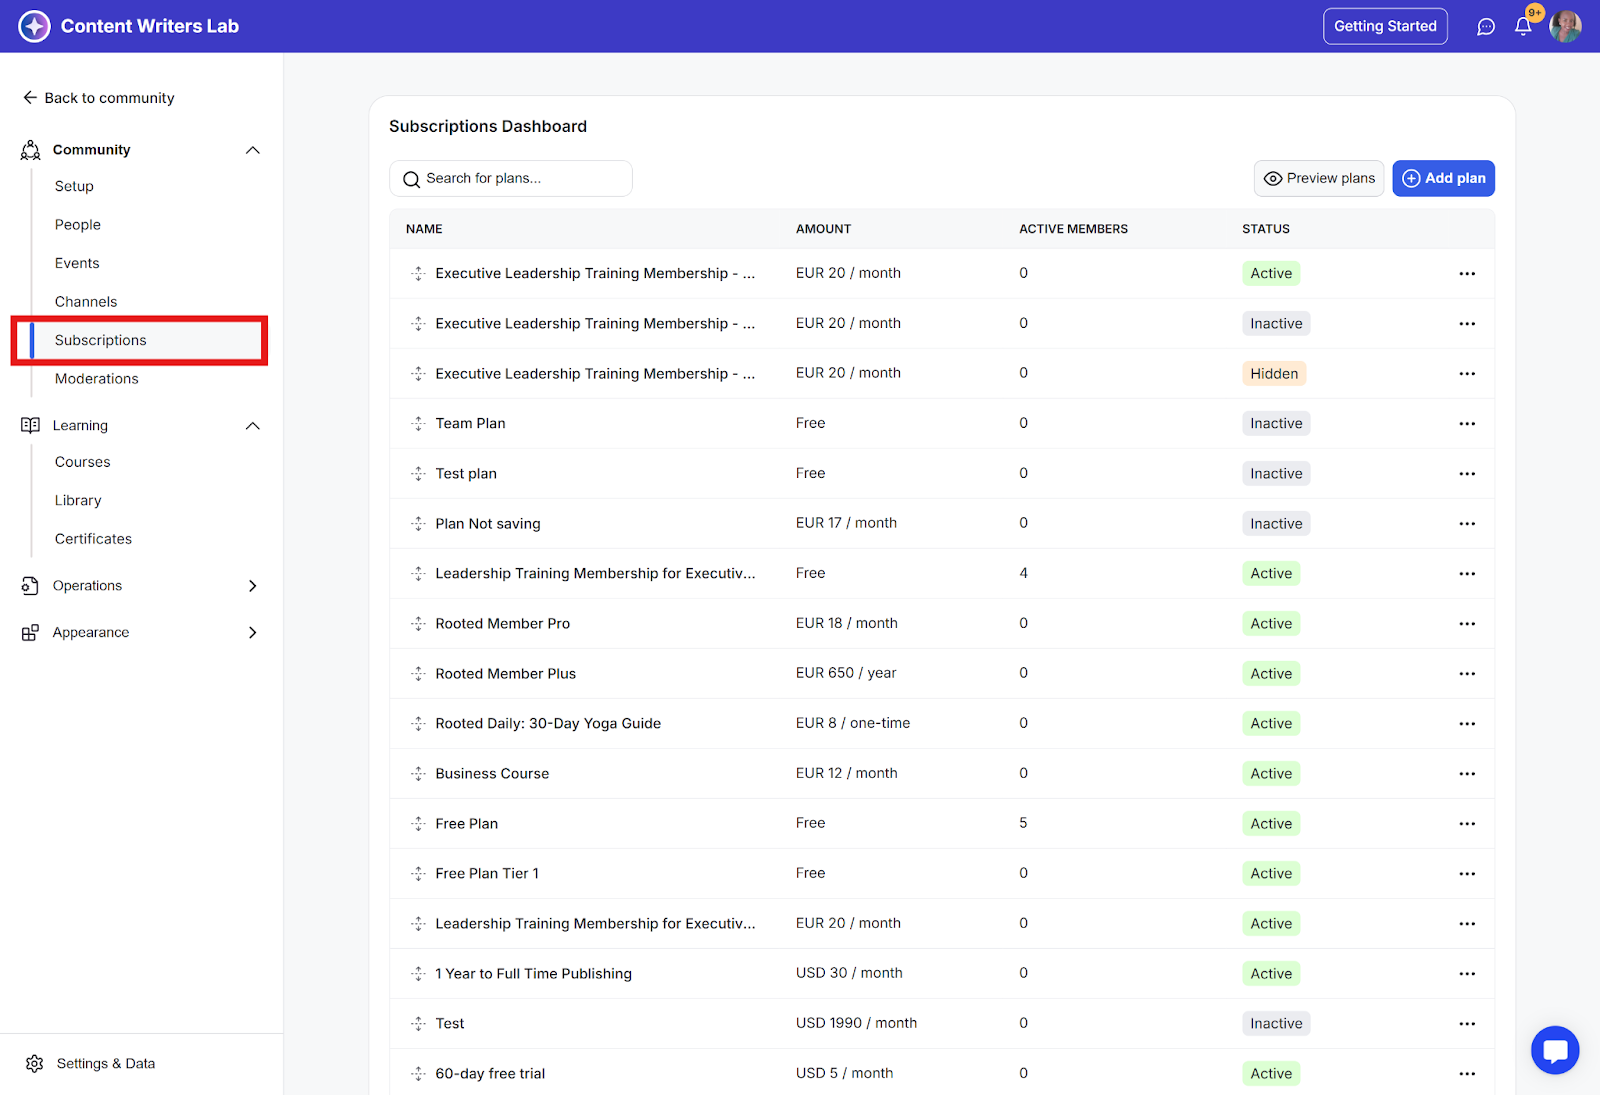This screenshot has width=1600, height=1095.
Task: Open the floating support chat widget
Action: pyautogui.click(x=1555, y=1050)
